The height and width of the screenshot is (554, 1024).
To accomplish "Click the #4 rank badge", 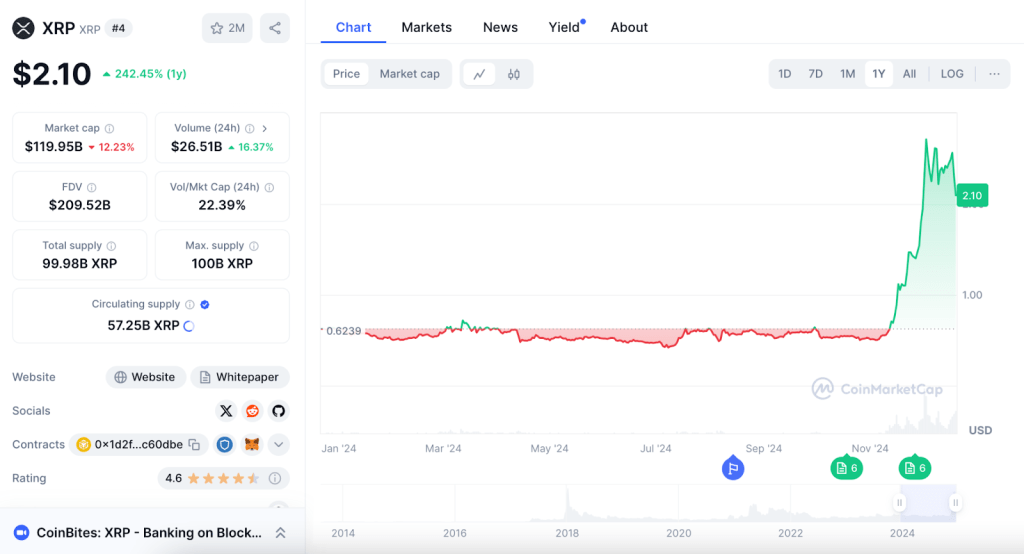I will pyautogui.click(x=118, y=28).
